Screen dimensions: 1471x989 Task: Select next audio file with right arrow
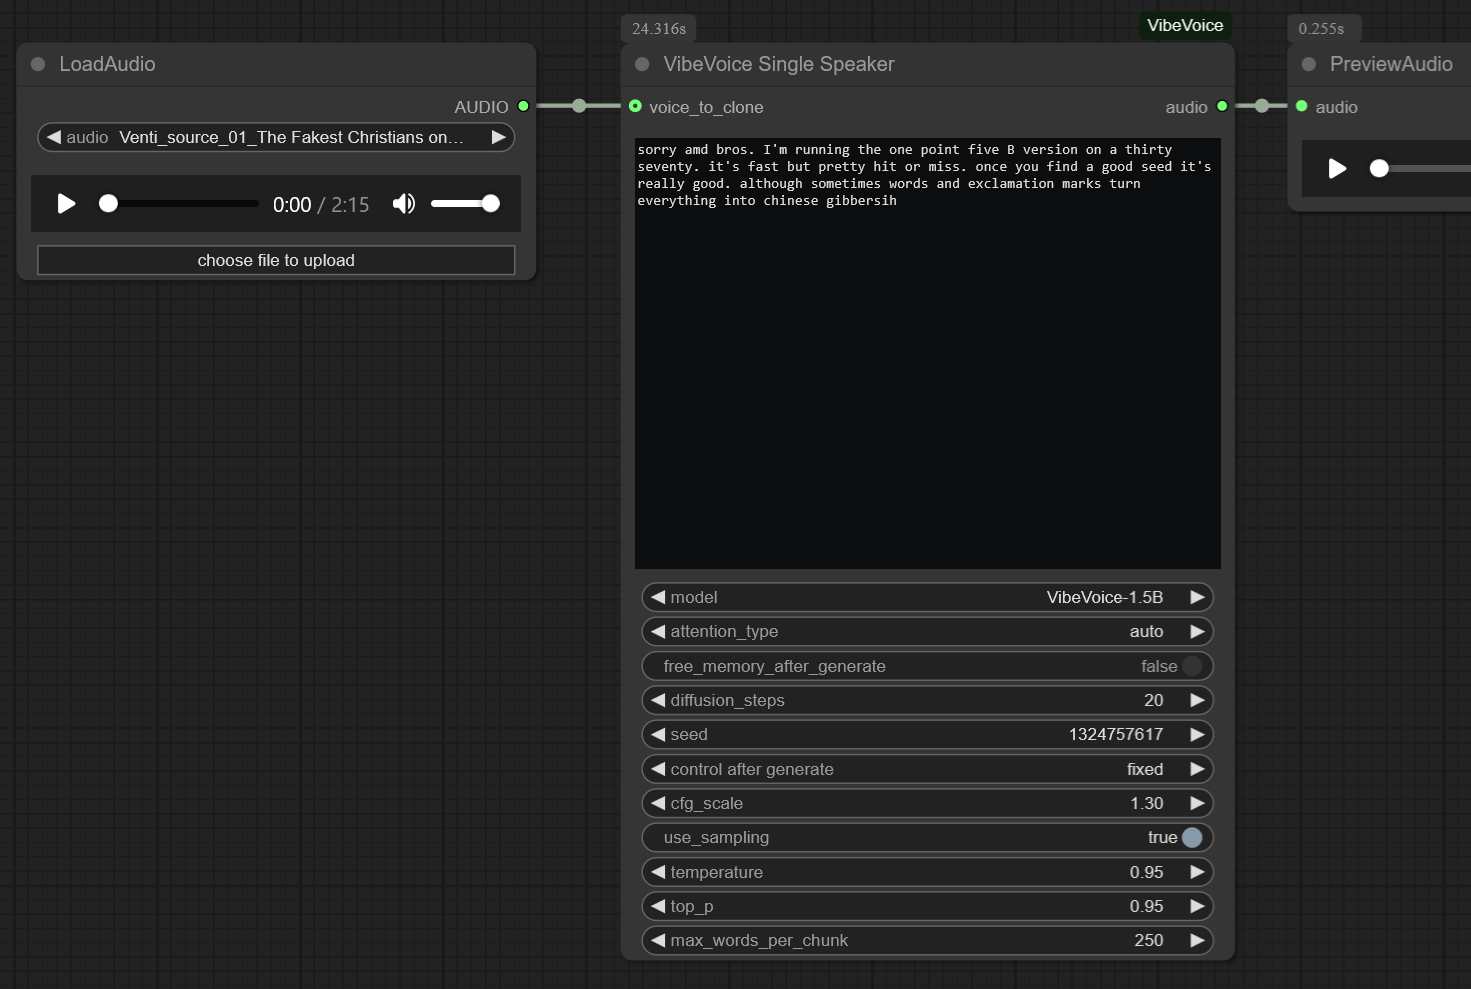pyautogui.click(x=498, y=137)
